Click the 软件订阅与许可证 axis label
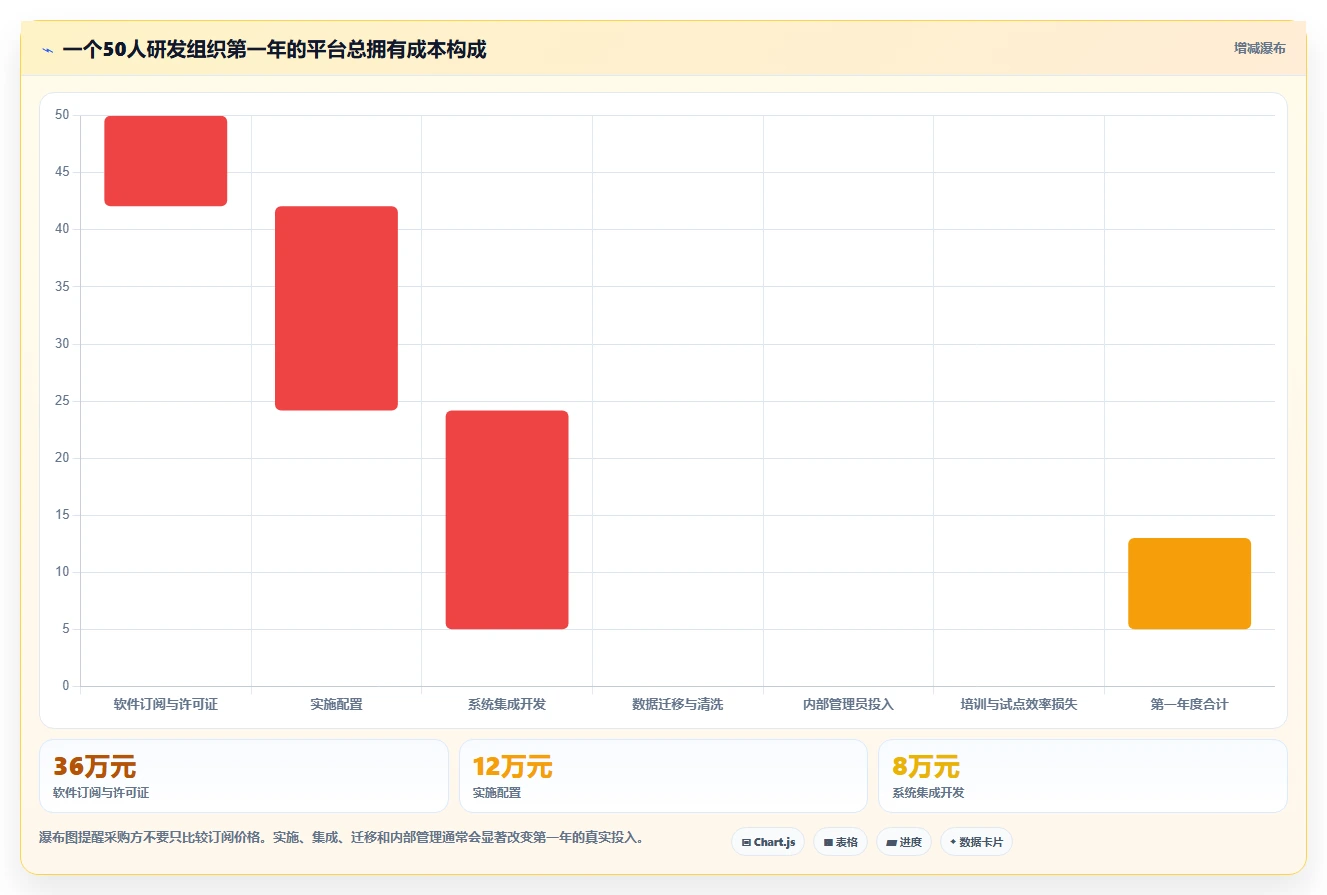This screenshot has width=1327, height=895. (166, 705)
